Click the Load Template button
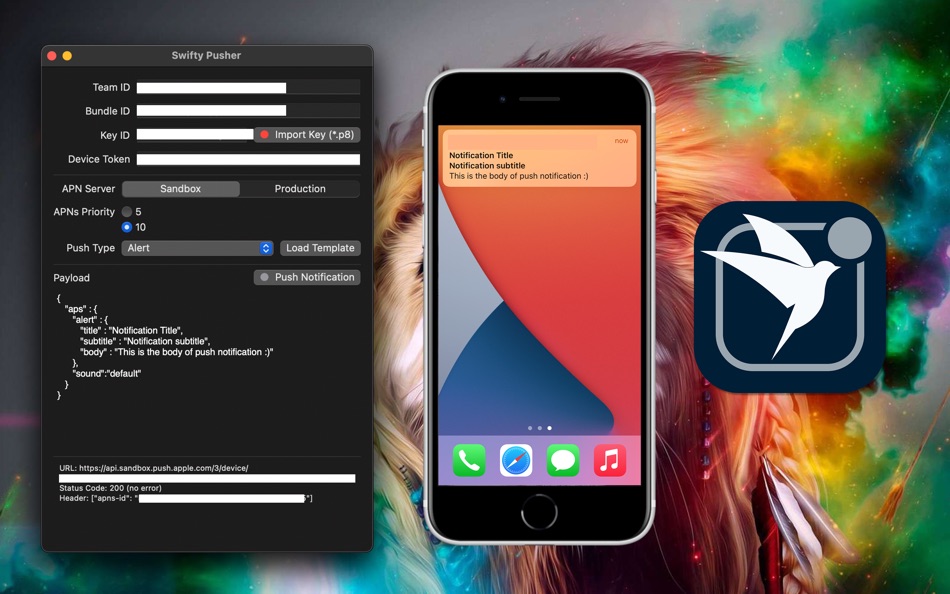Image resolution: width=950 pixels, height=594 pixels. (320, 248)
